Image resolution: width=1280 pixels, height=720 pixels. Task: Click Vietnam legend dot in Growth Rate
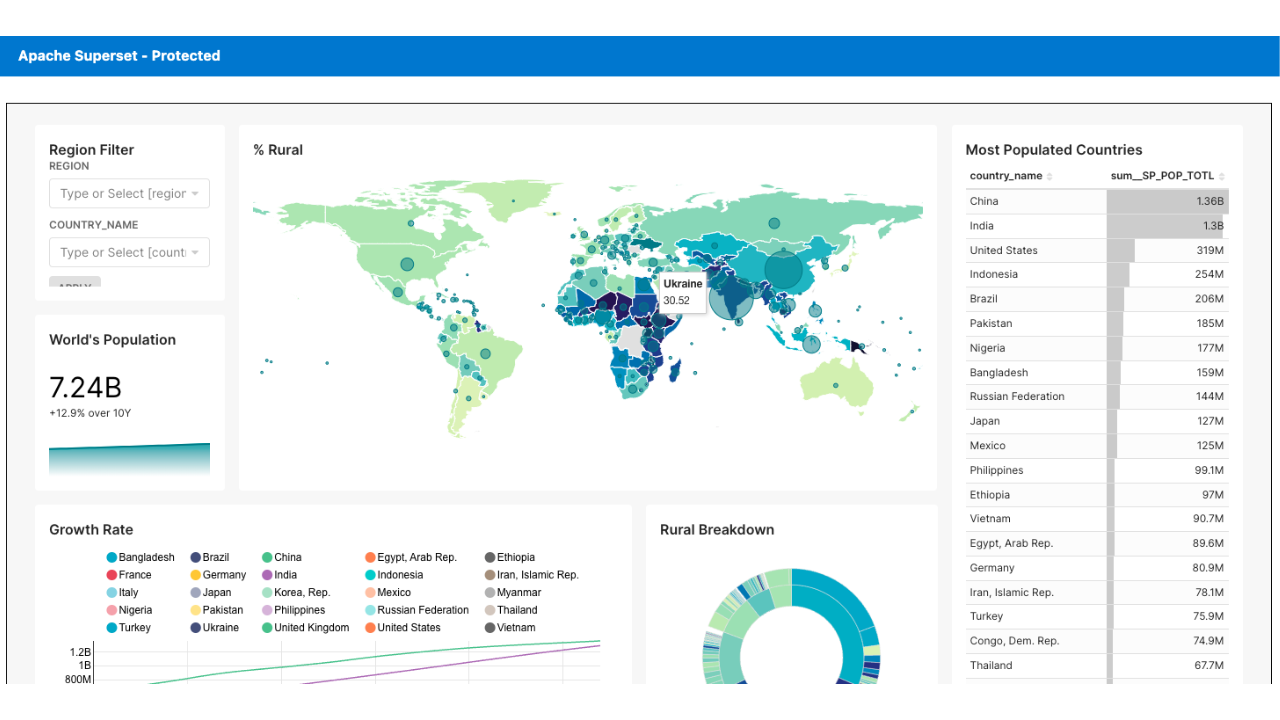click(490, 628)
